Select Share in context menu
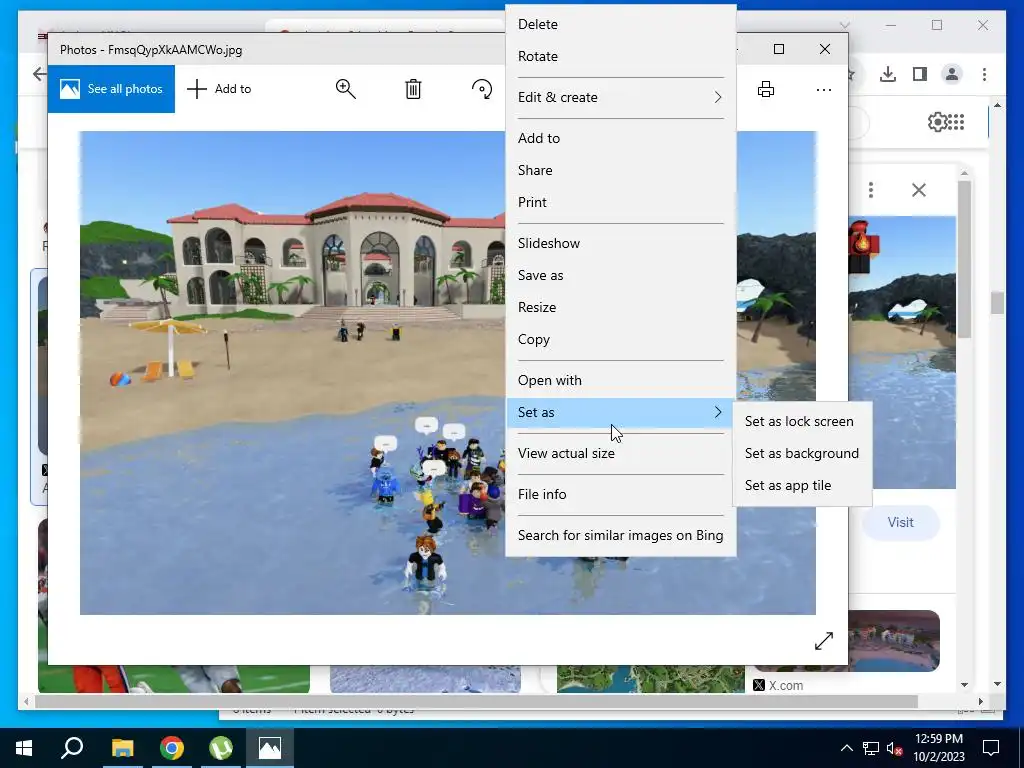This screenshot has width=1024, height=768. click(x=620, y=170)
